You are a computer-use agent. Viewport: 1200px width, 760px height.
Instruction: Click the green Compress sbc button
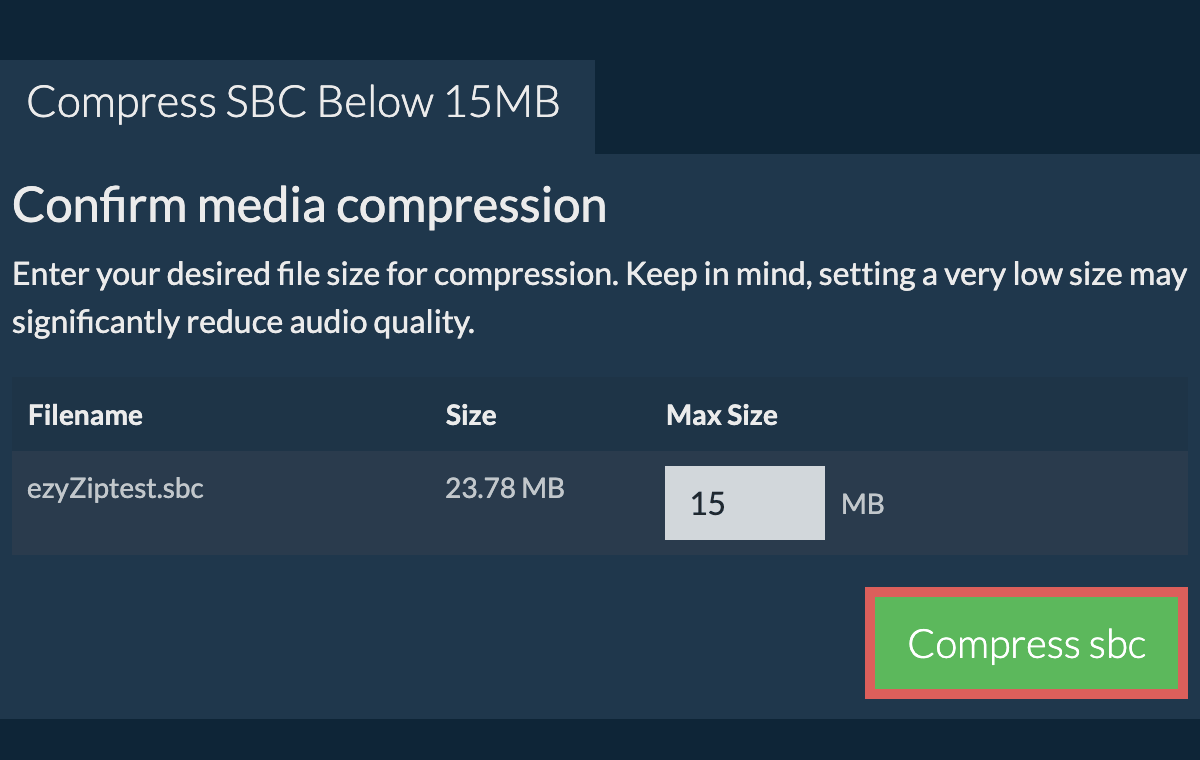click(x=1026, y=644)
